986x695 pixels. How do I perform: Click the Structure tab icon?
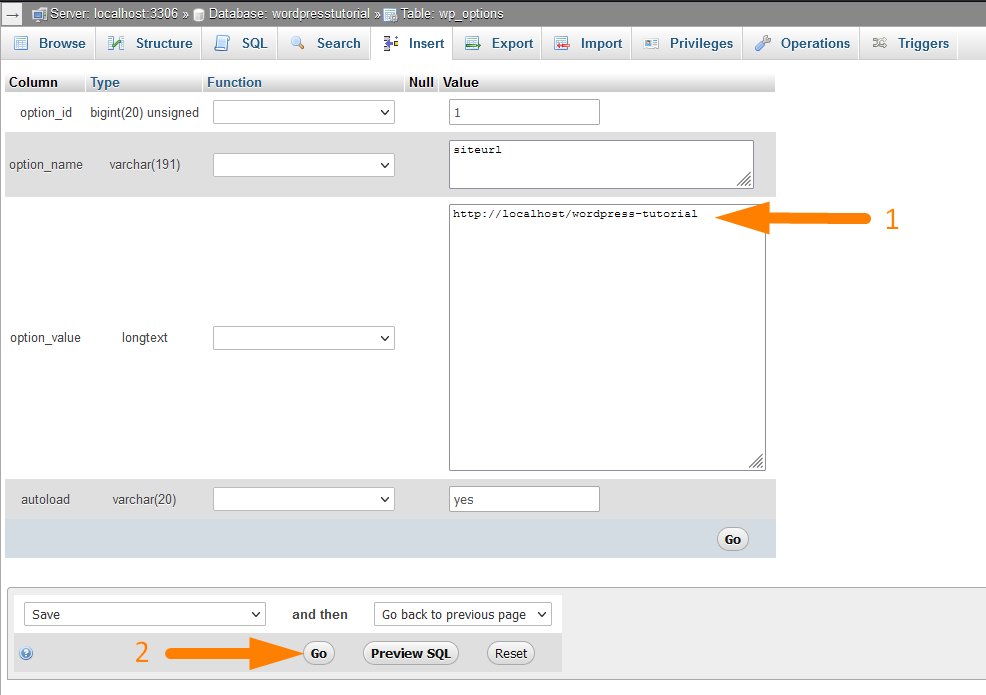pos(116,43)
